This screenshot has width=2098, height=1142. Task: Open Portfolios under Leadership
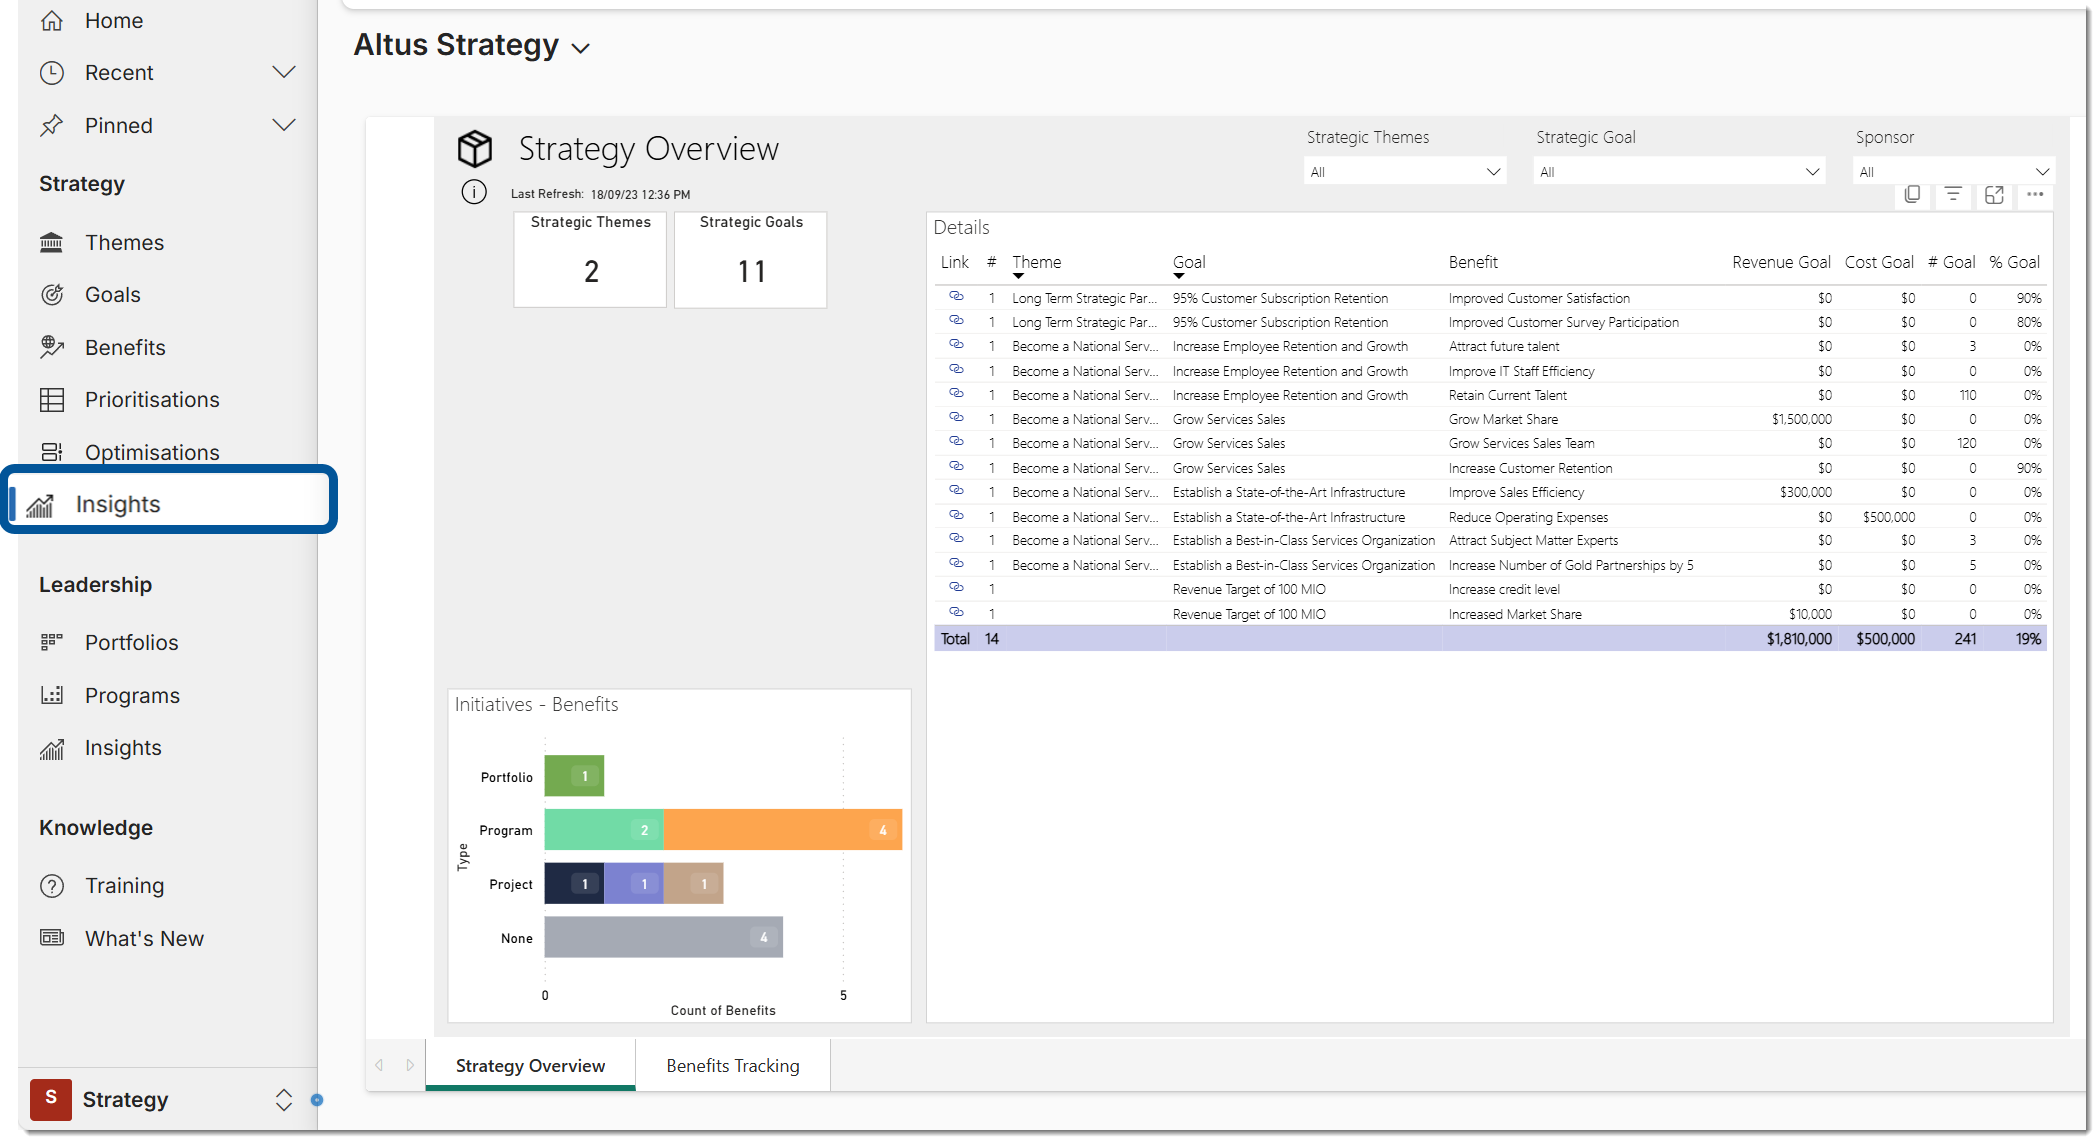pos(131,643)
